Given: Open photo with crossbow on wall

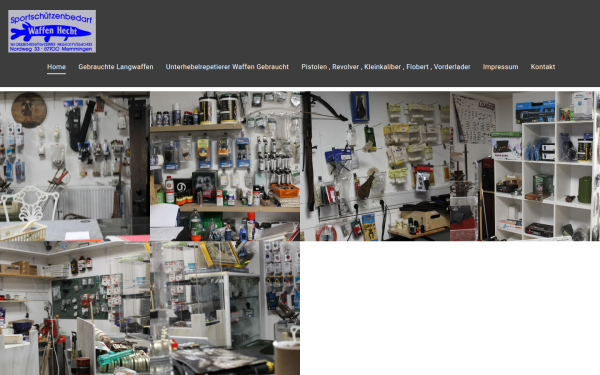Looking at the screenshot, I should tap(375, 166).
